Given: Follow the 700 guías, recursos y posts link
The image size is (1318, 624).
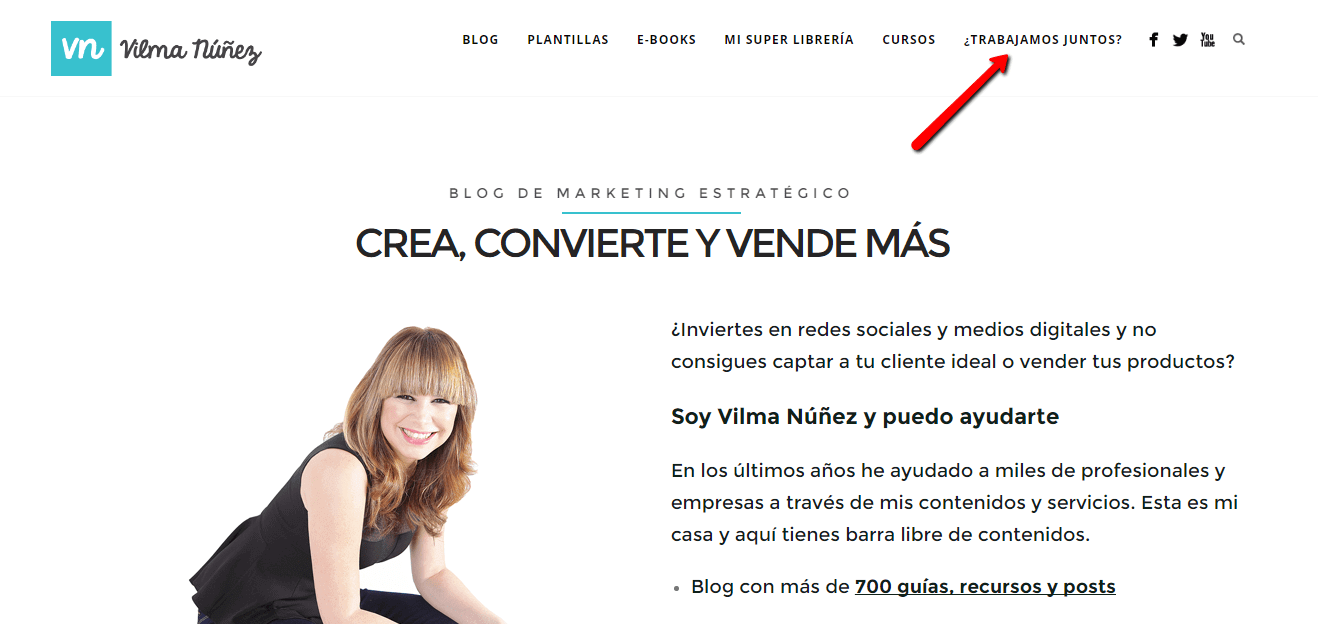Looking at the screenshot, I should pos(985,586).
